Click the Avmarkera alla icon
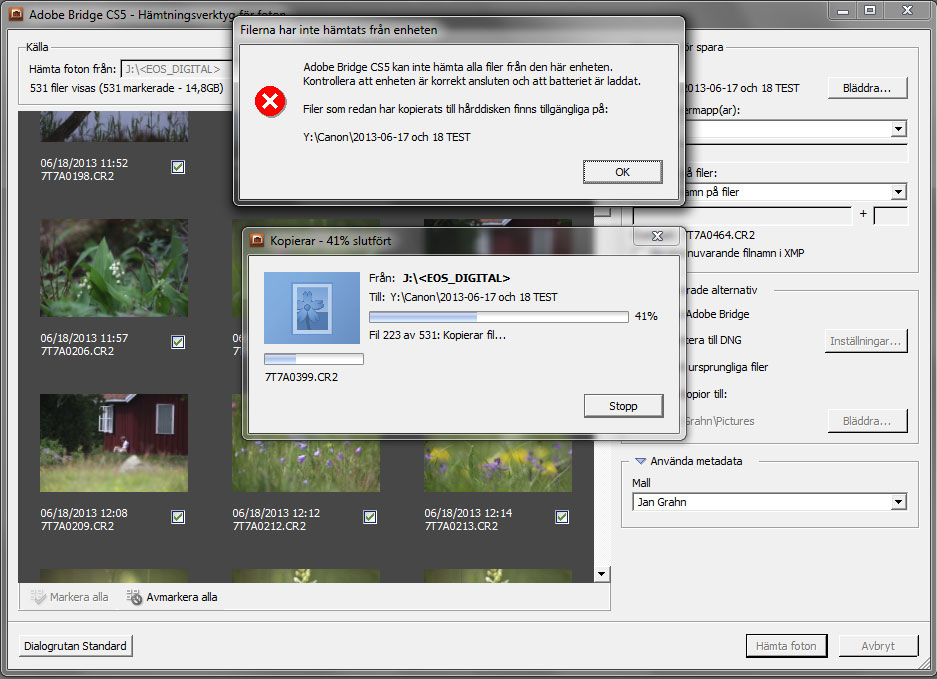937x679 pixels. click(x=134, y=597)
